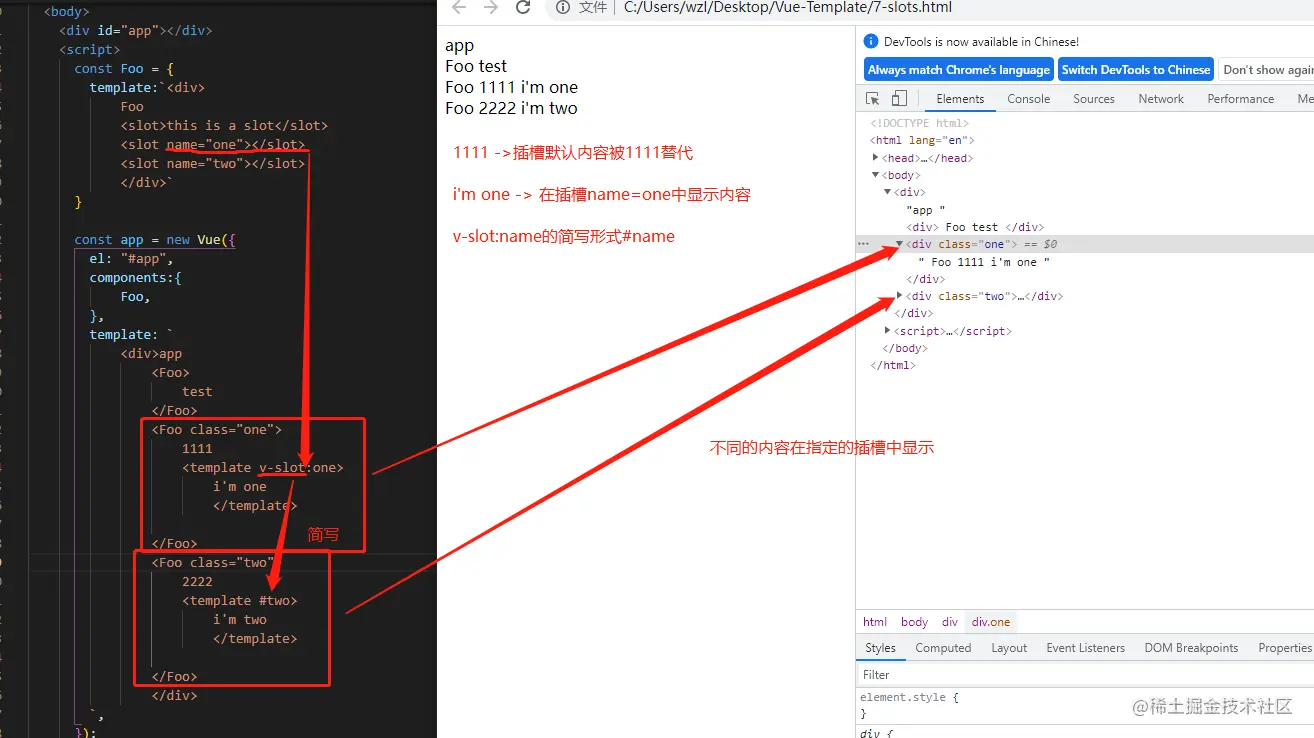The width and height of the screenshot is (1314, 738).
Task: Expand the script node in DOM tree
Action: (x=888, y=330)
